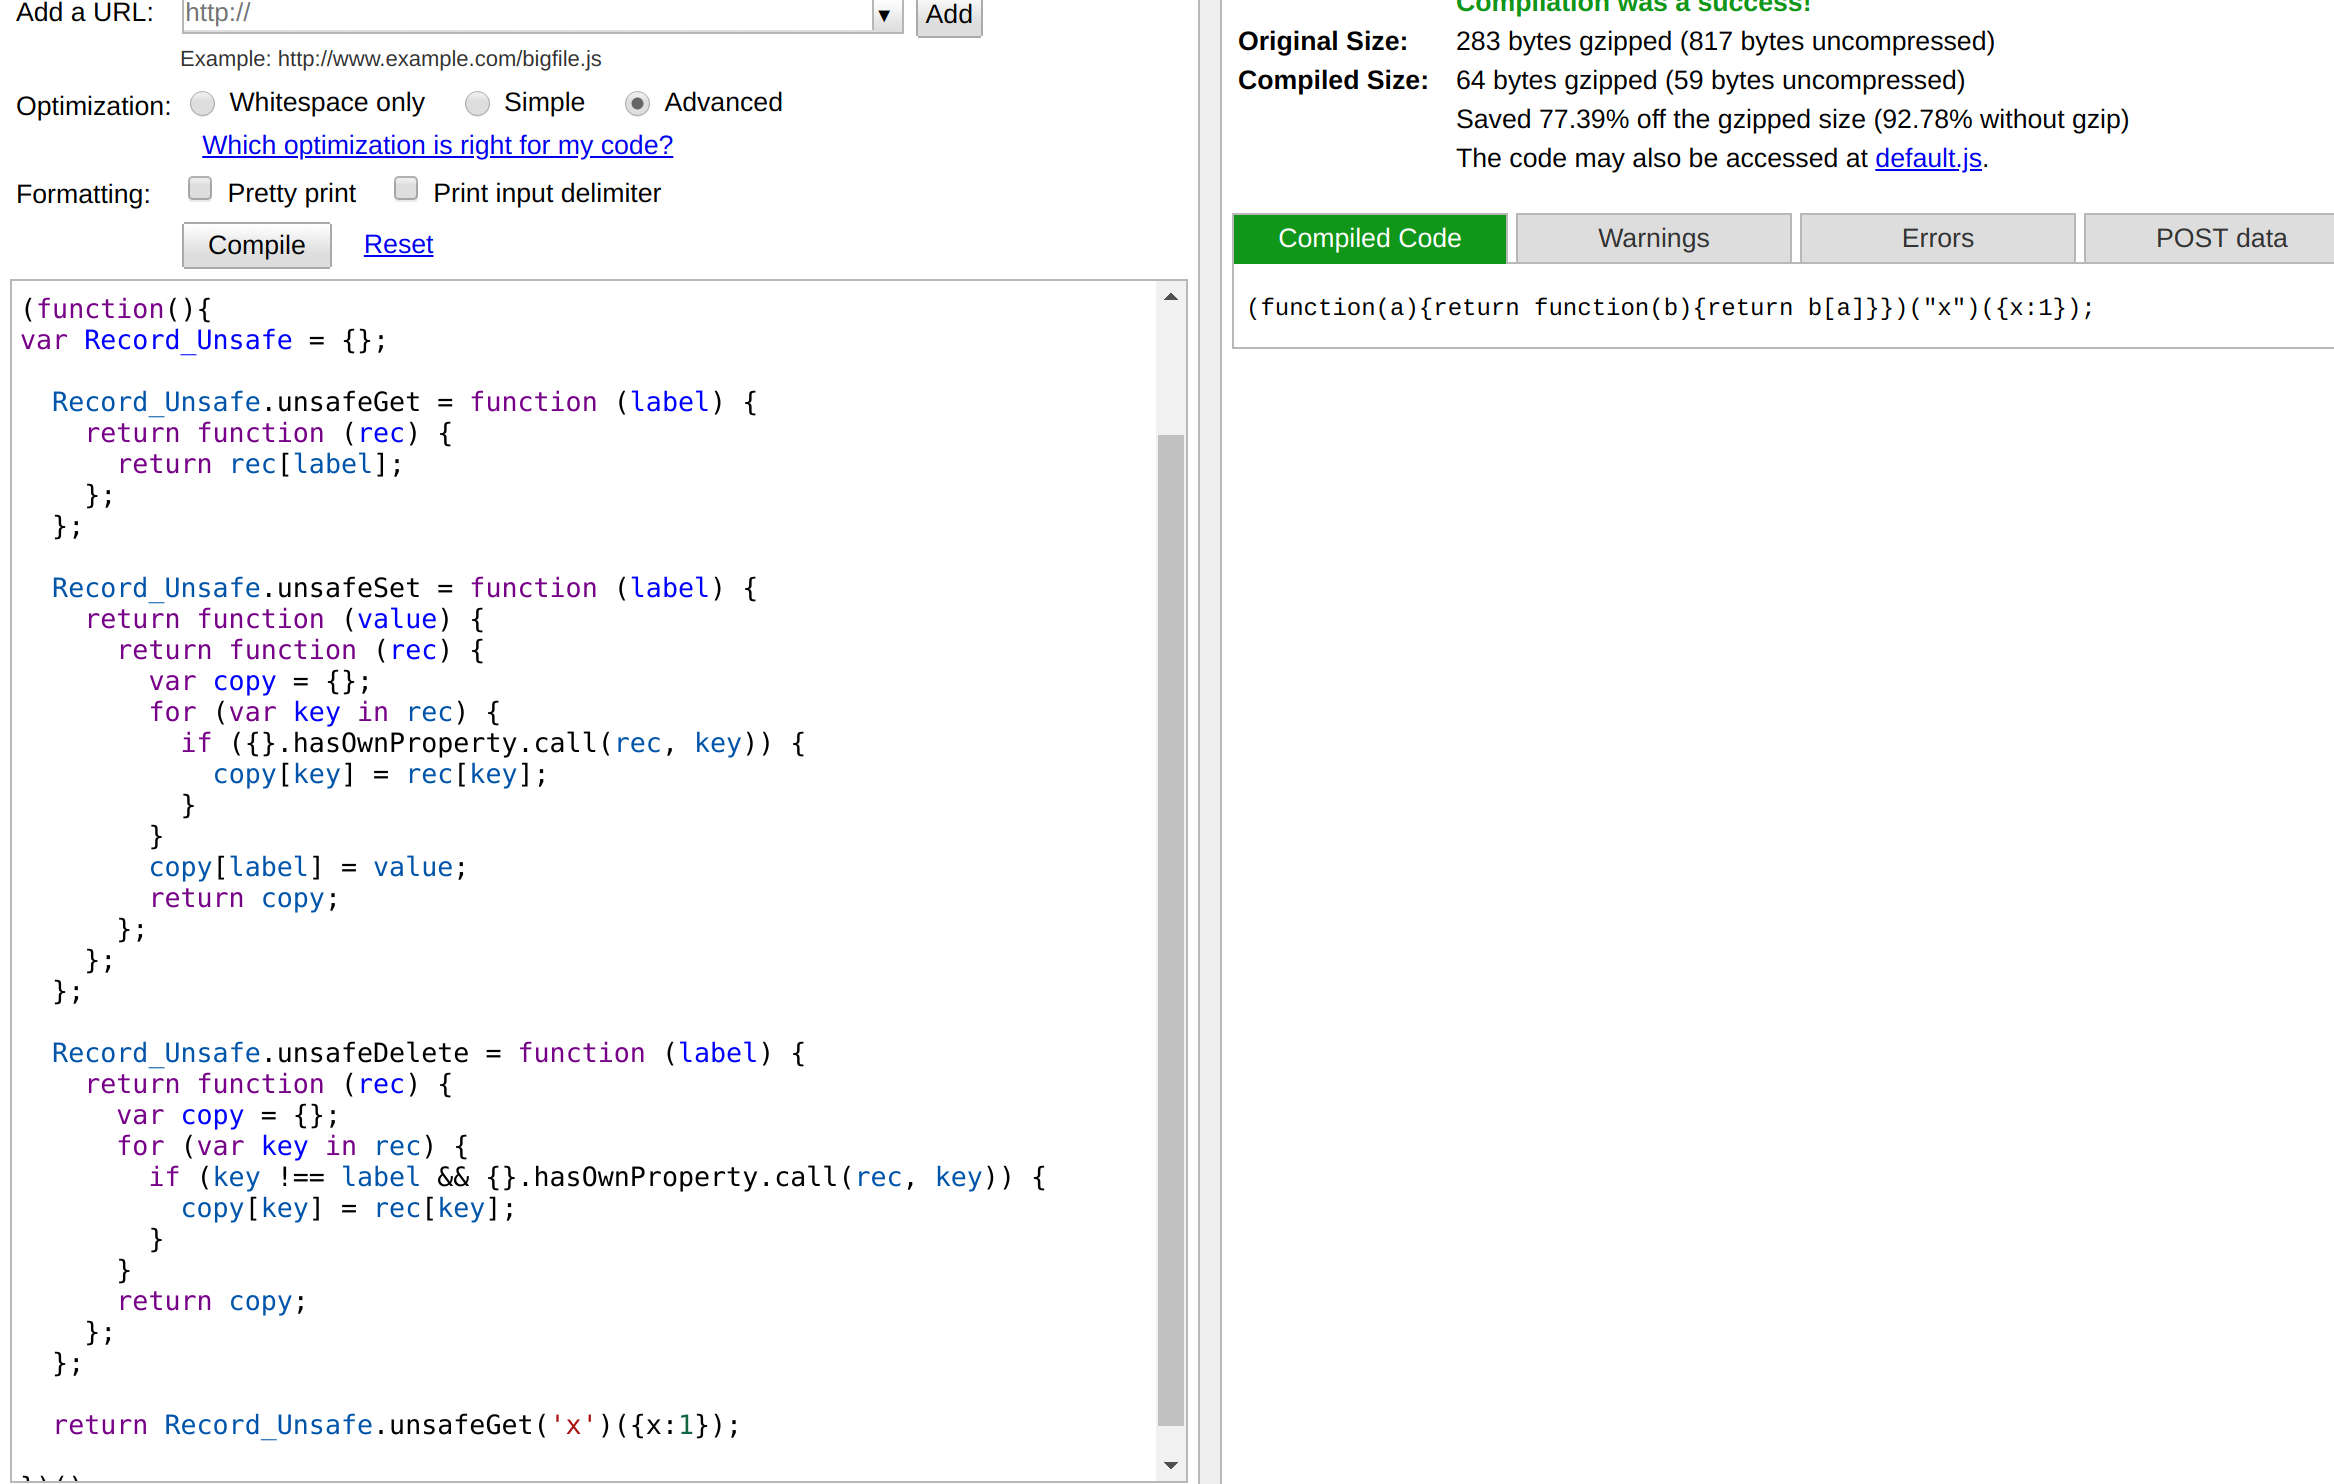
Task: Open the URL dropdown arrow
Action: [x=884, y=15]
